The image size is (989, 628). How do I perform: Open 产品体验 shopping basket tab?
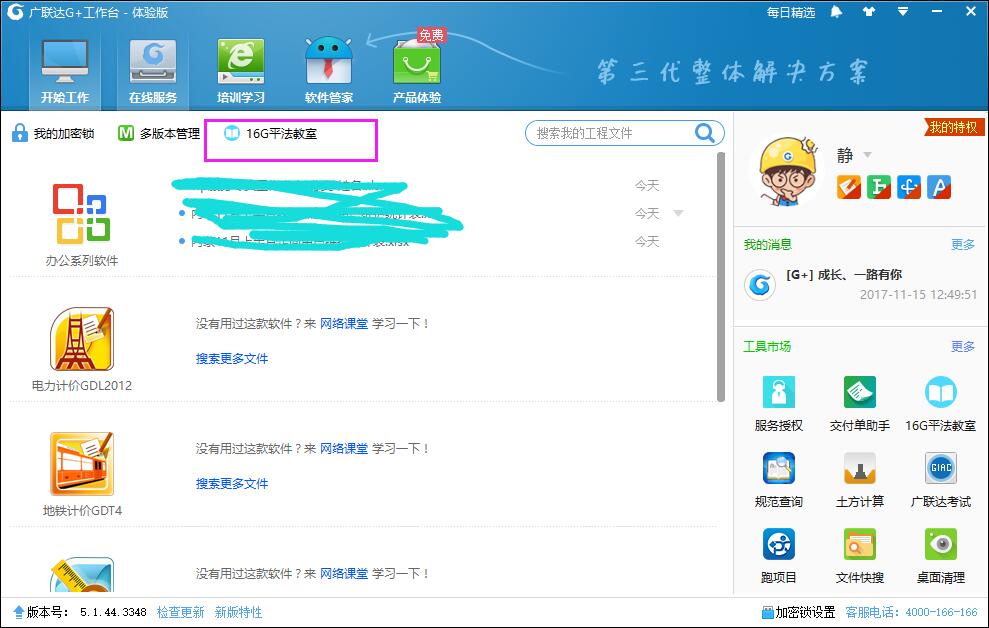click(x=417, y=71)
